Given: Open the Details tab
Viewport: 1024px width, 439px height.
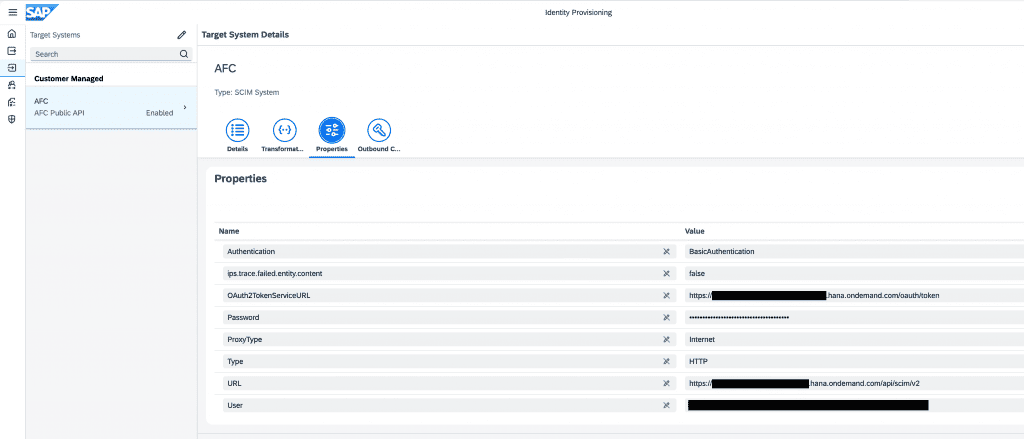Looking at the screenshot, I should point(237,136).
